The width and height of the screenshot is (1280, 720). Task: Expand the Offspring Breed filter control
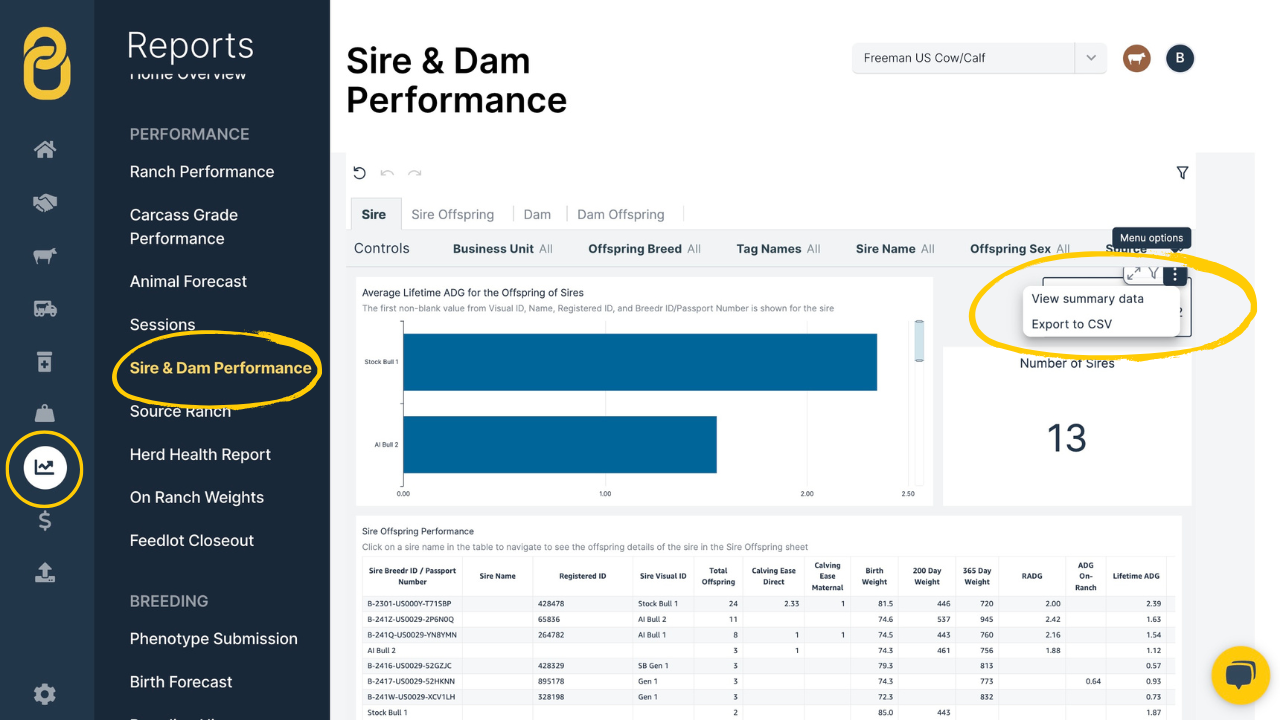click(643, 249)
